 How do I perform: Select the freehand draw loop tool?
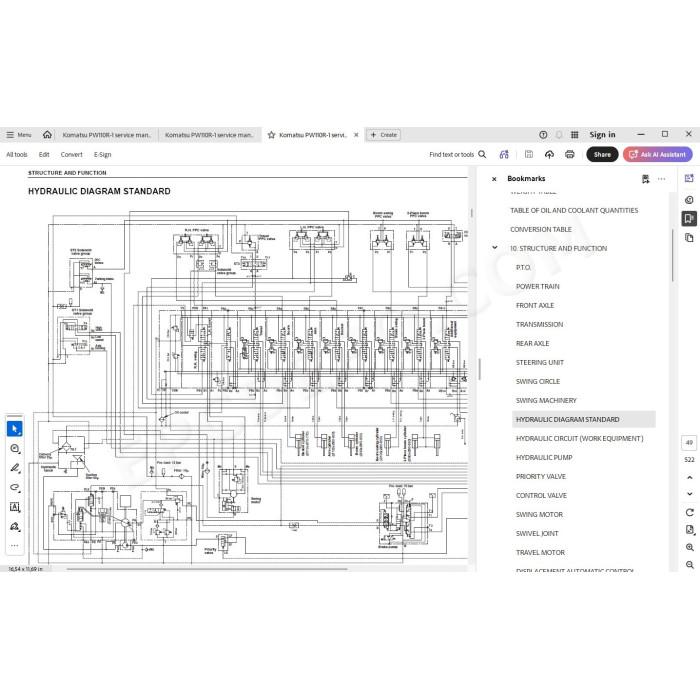tap(15, 488)
